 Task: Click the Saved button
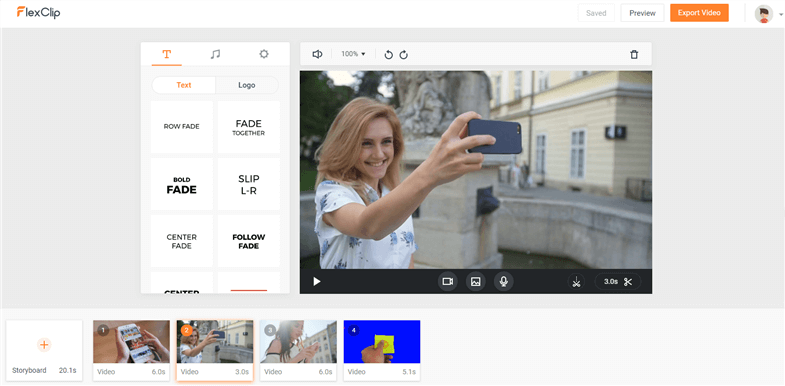596,13
